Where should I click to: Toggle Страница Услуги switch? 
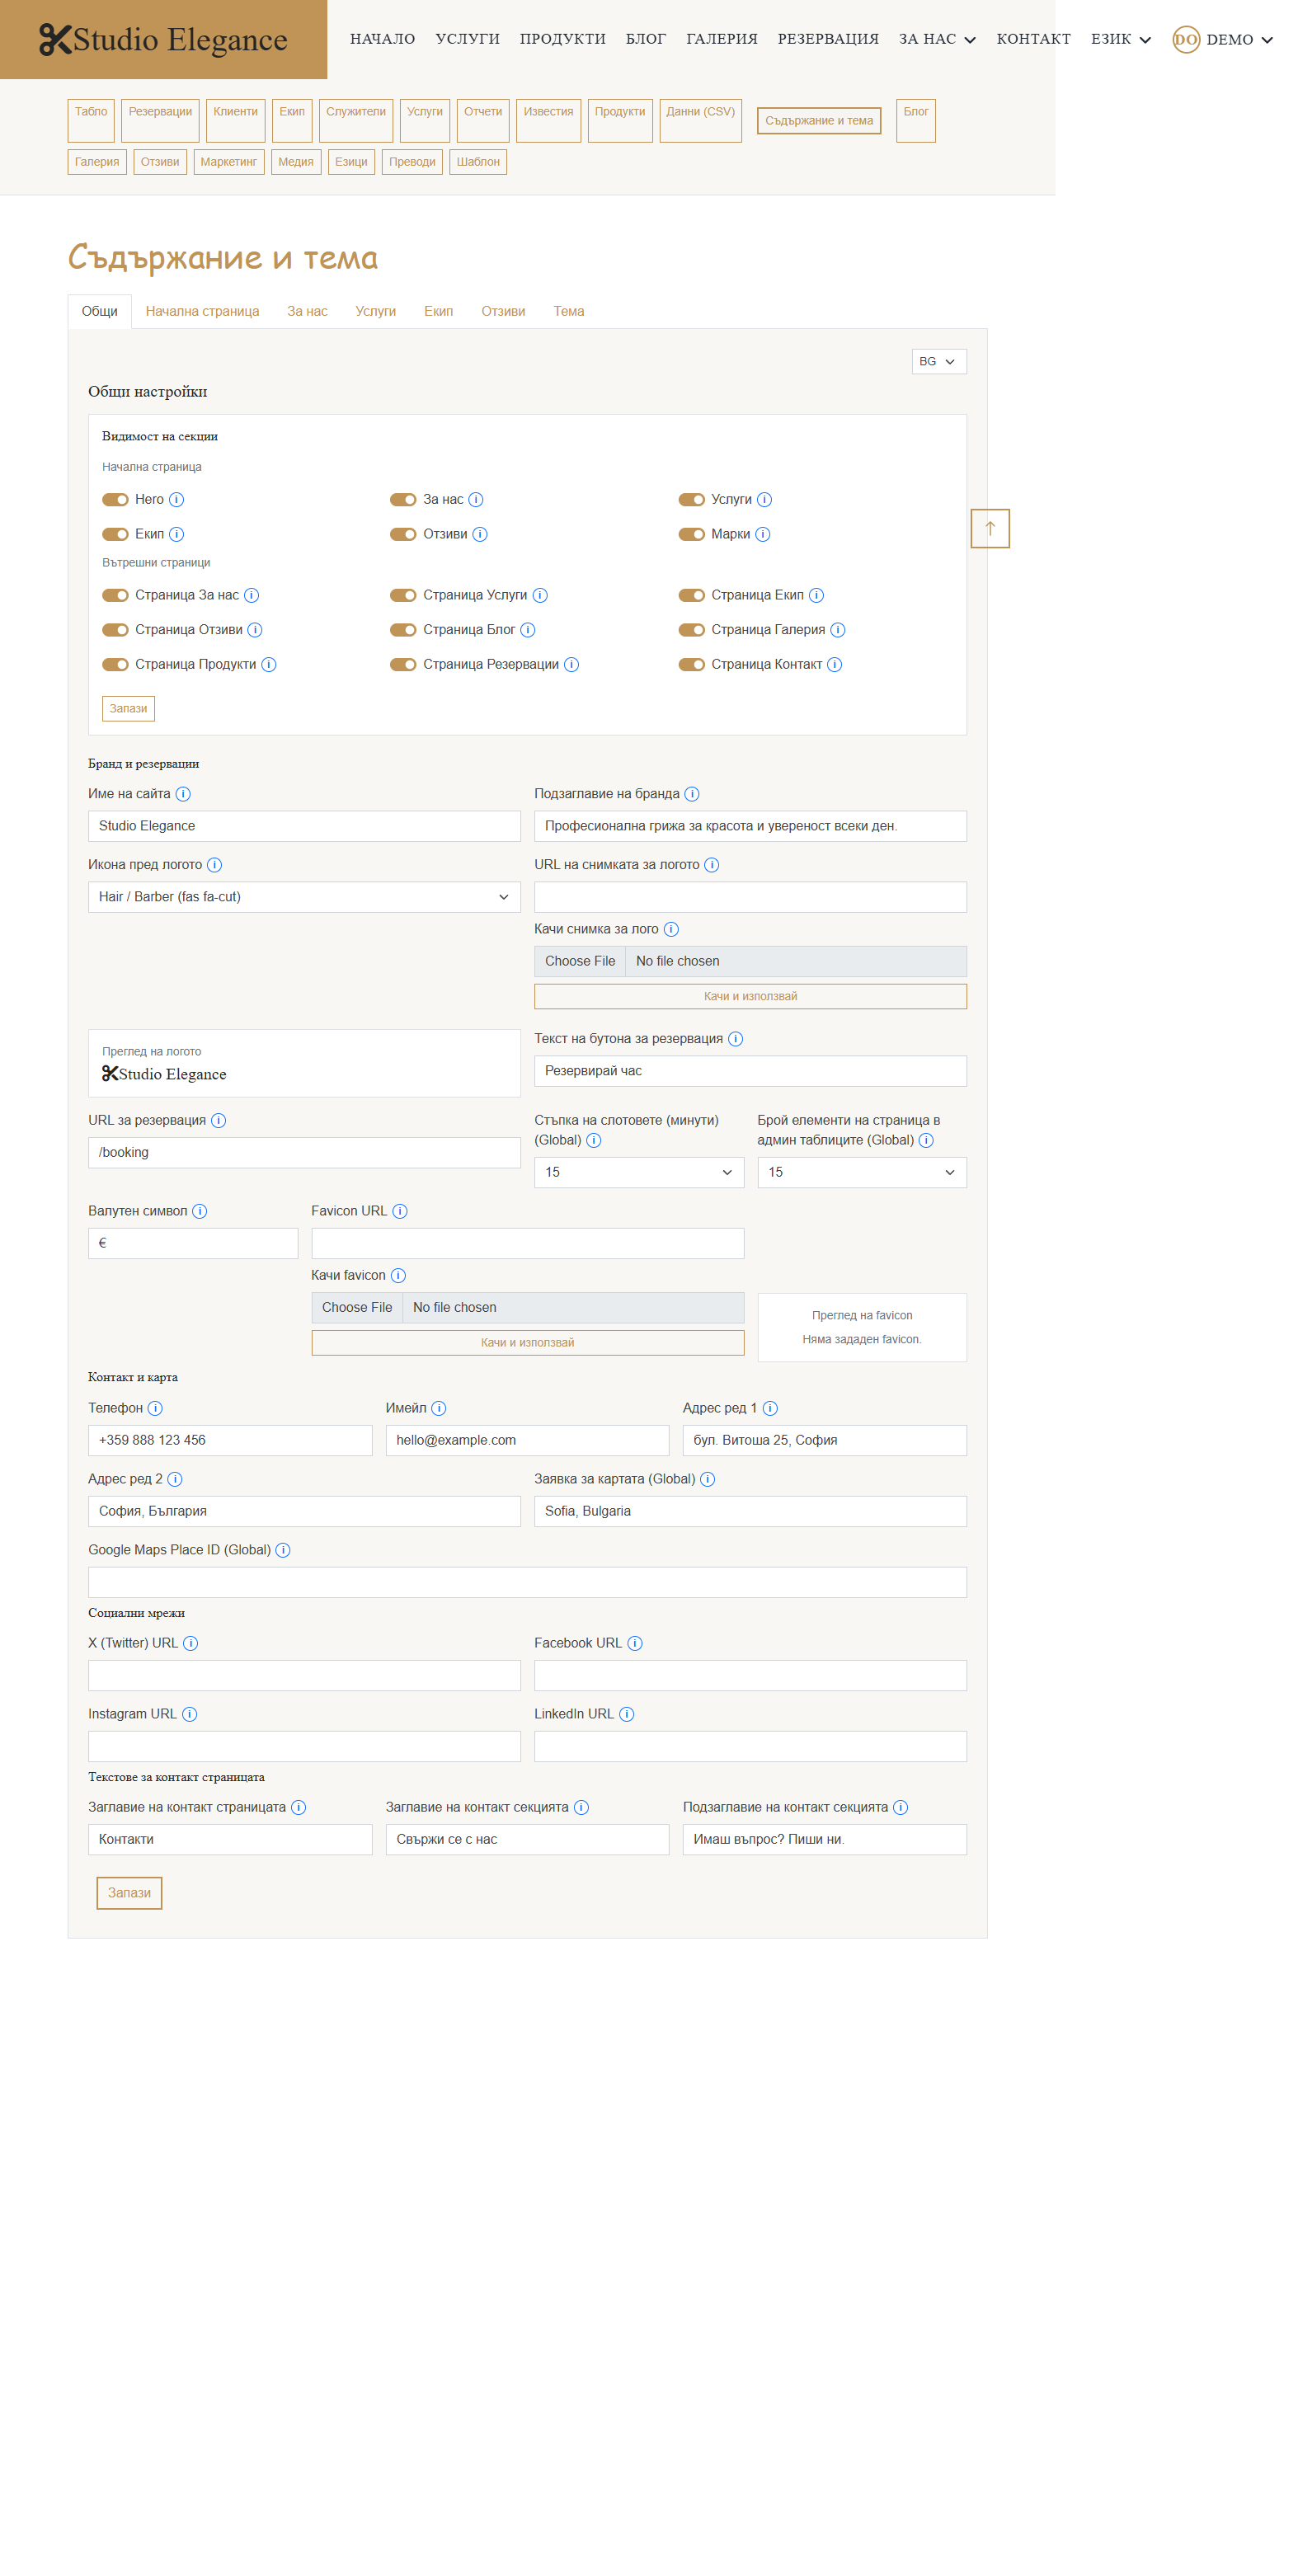coord(403,595)
